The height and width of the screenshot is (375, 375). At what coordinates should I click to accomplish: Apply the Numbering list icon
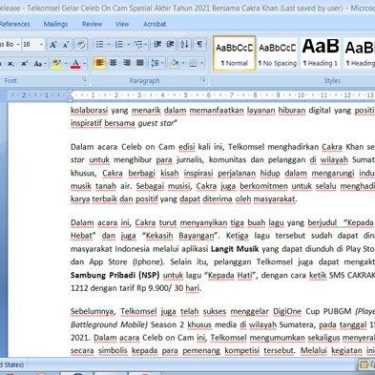[x=119, y=44]
